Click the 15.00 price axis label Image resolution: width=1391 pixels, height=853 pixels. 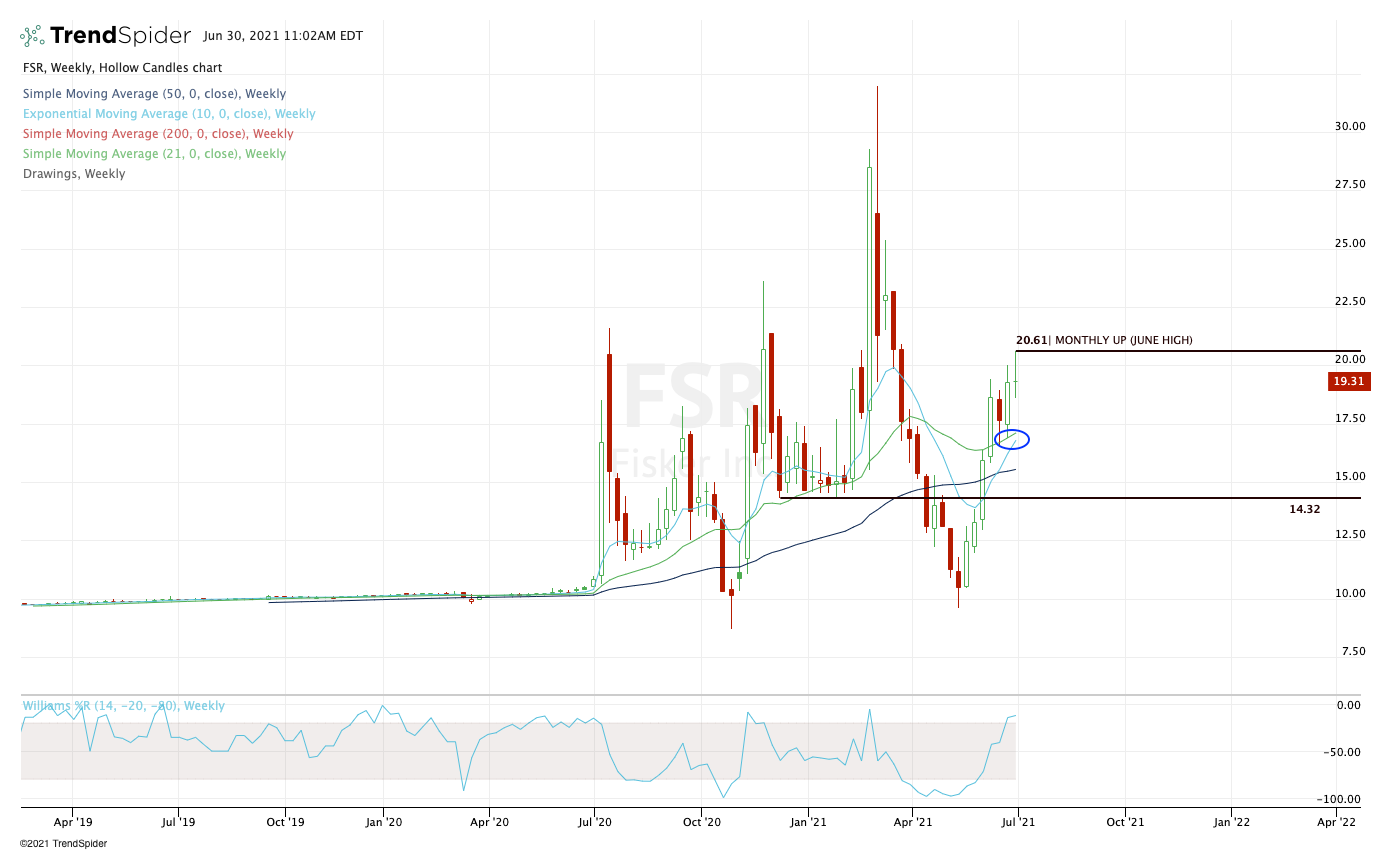(1352, 477)
